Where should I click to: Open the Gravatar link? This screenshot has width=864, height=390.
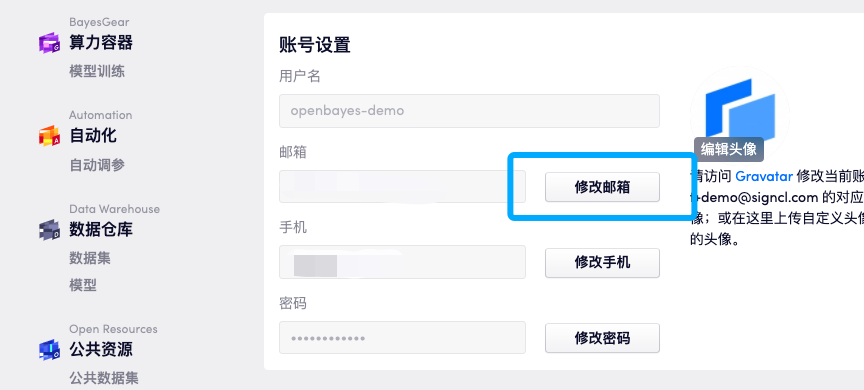tap(764, 176)
